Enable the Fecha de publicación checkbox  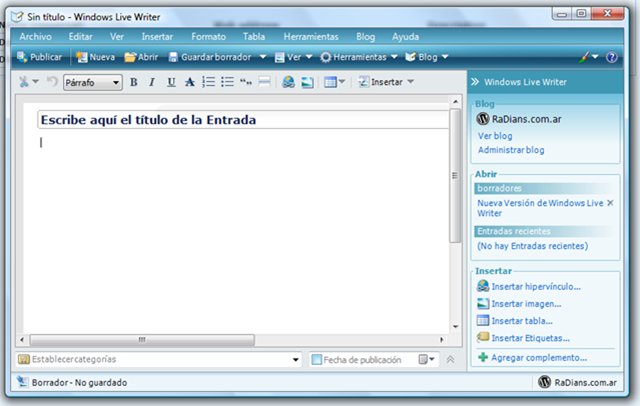(316, 359)
